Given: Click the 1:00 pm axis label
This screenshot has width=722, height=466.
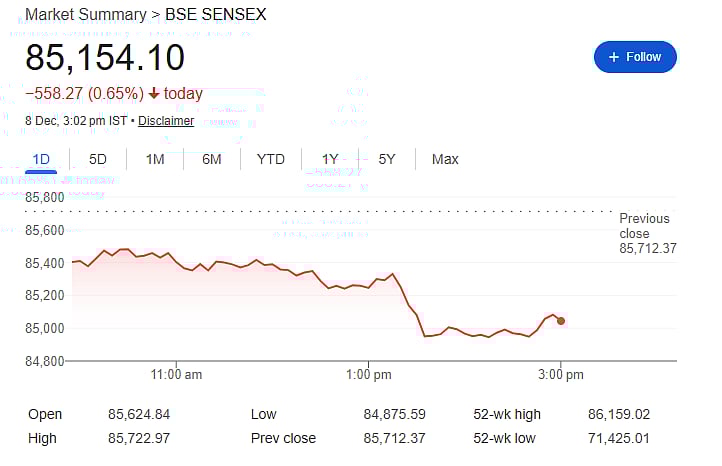Looking at the screenshot, I should 368,375.
